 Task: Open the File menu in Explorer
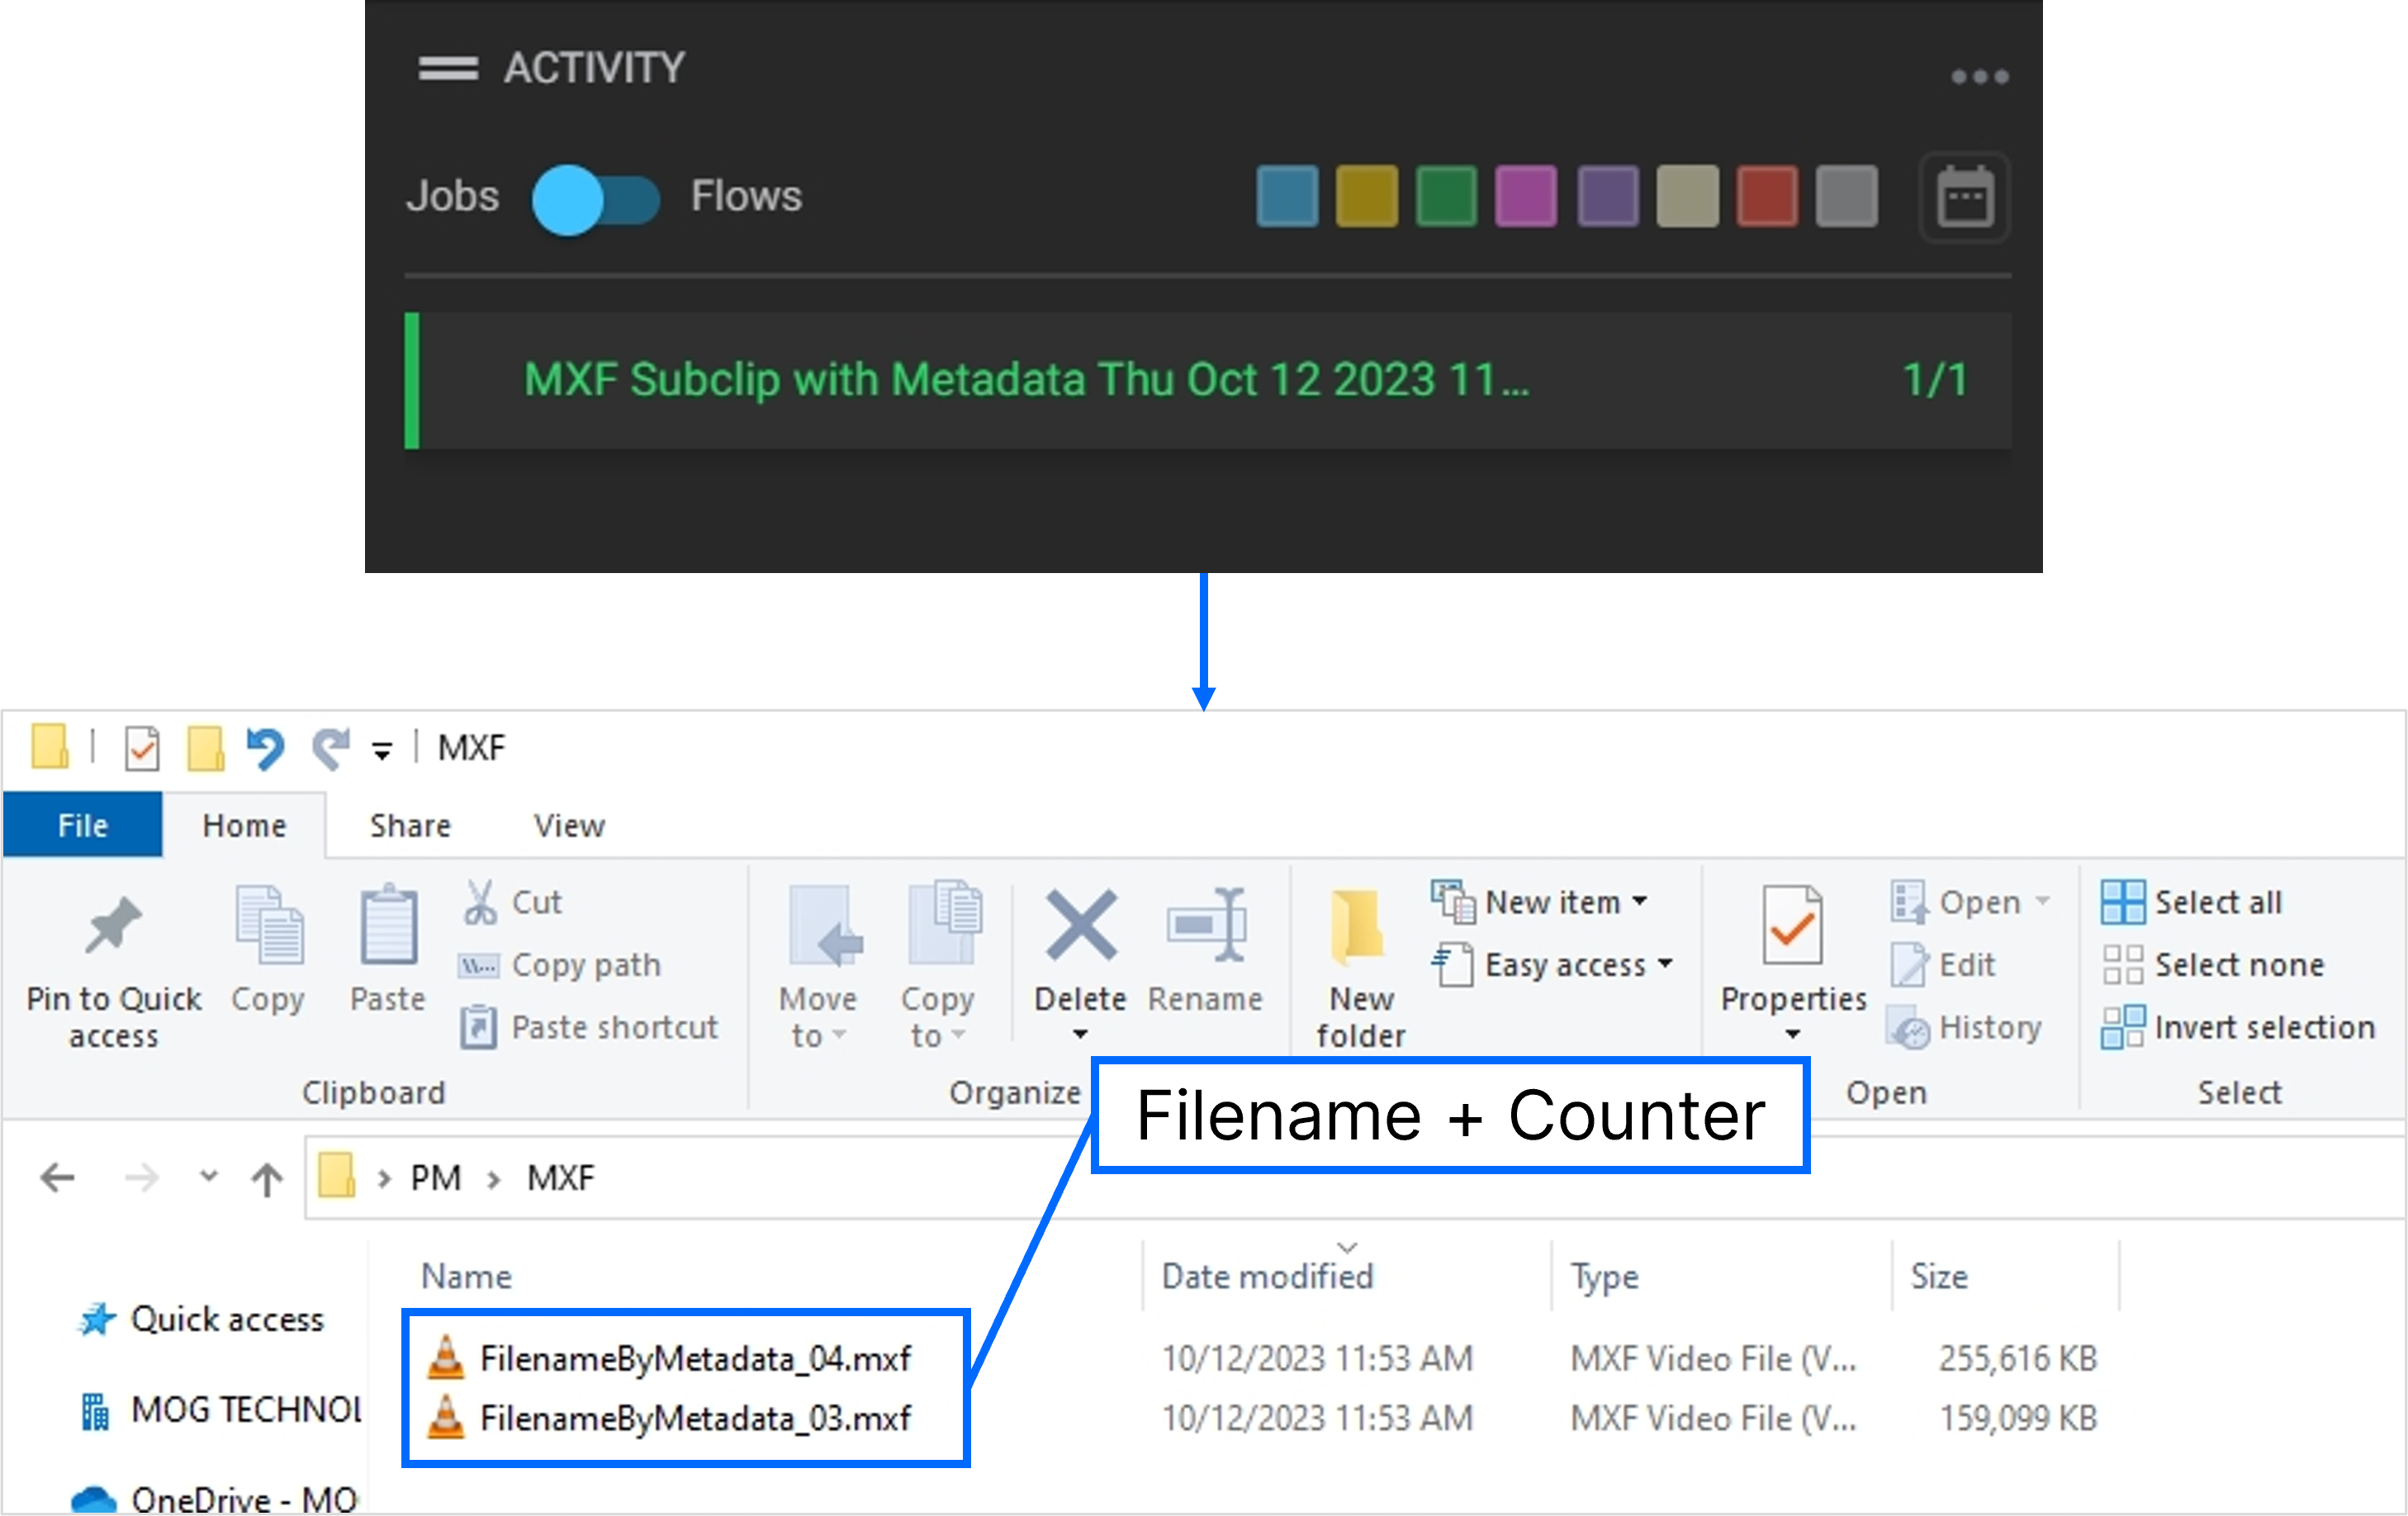[x=83, y=825]
